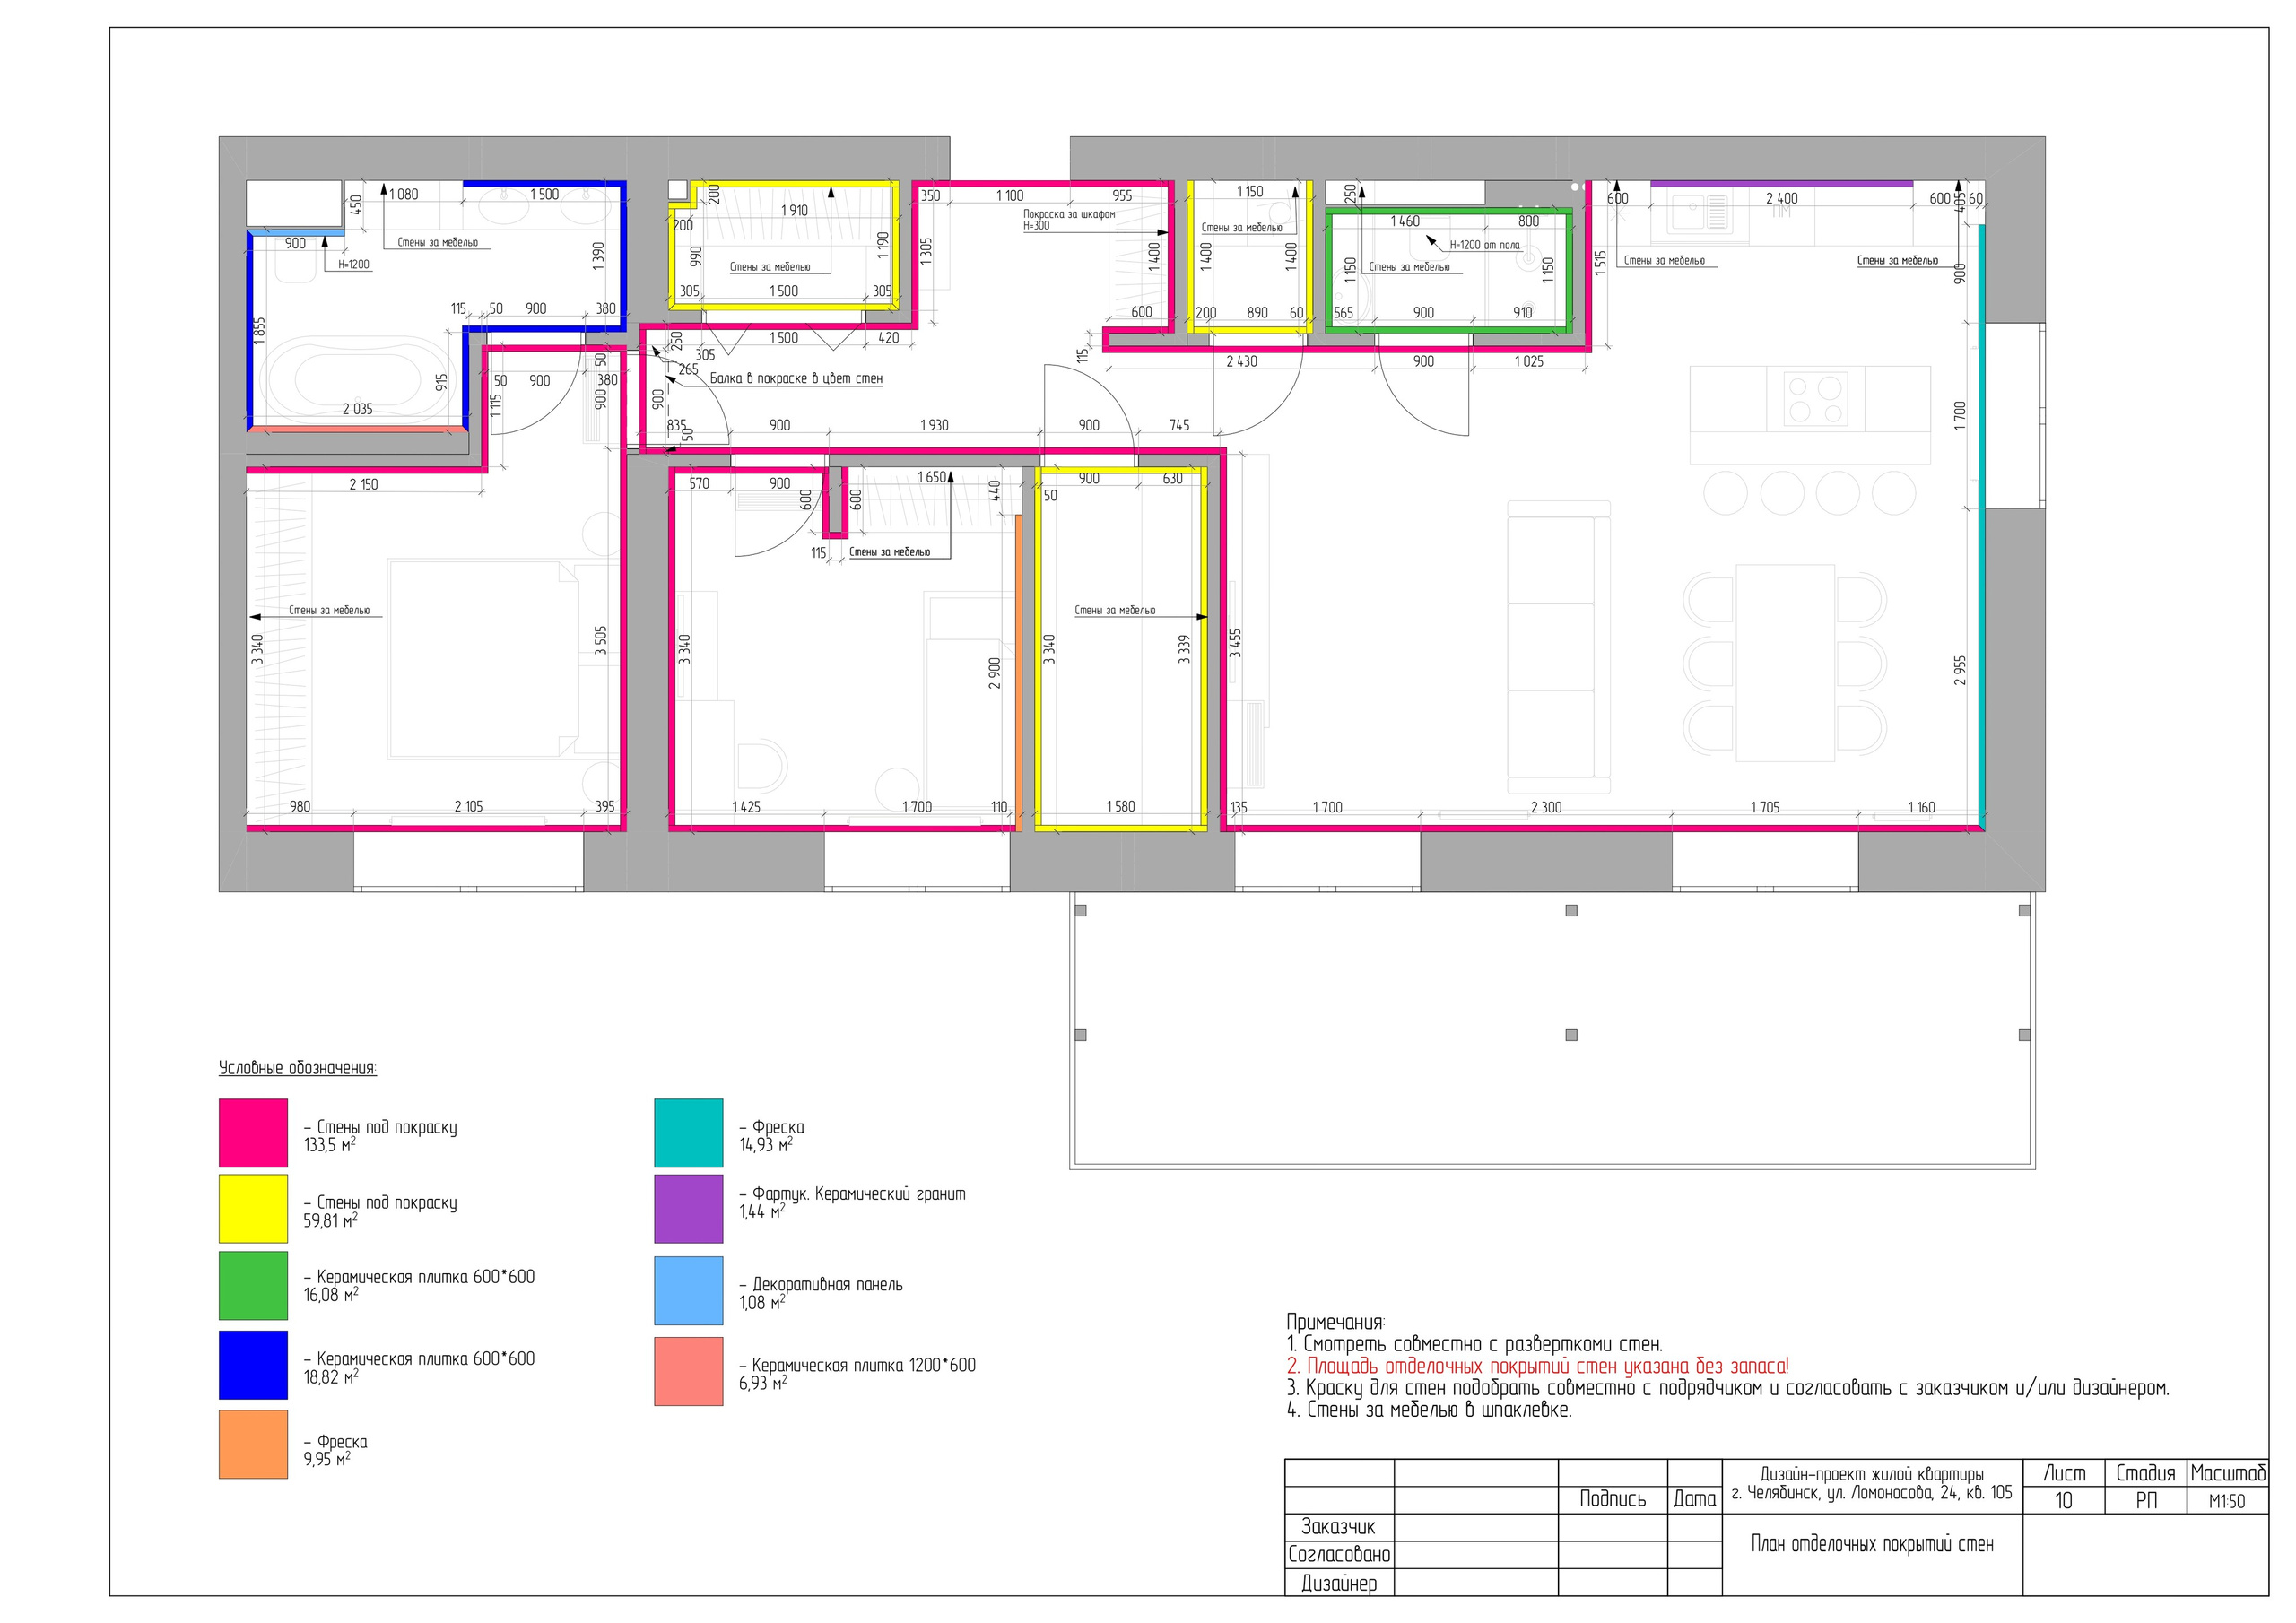Click the red note about Площадь отделочных покрытий
This screenshot has height=1623, width=2296.
coord(1537,1366)
